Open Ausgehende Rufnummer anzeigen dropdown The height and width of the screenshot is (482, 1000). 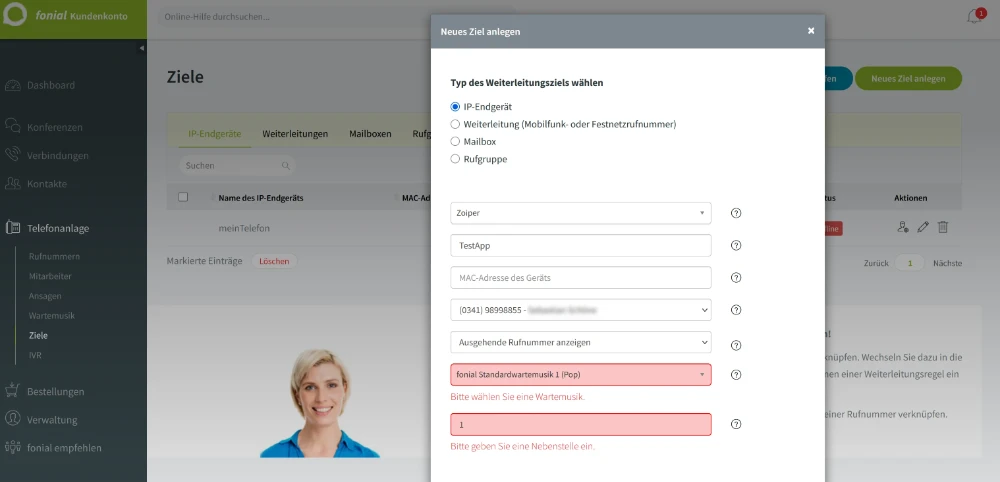pos(581,342)
